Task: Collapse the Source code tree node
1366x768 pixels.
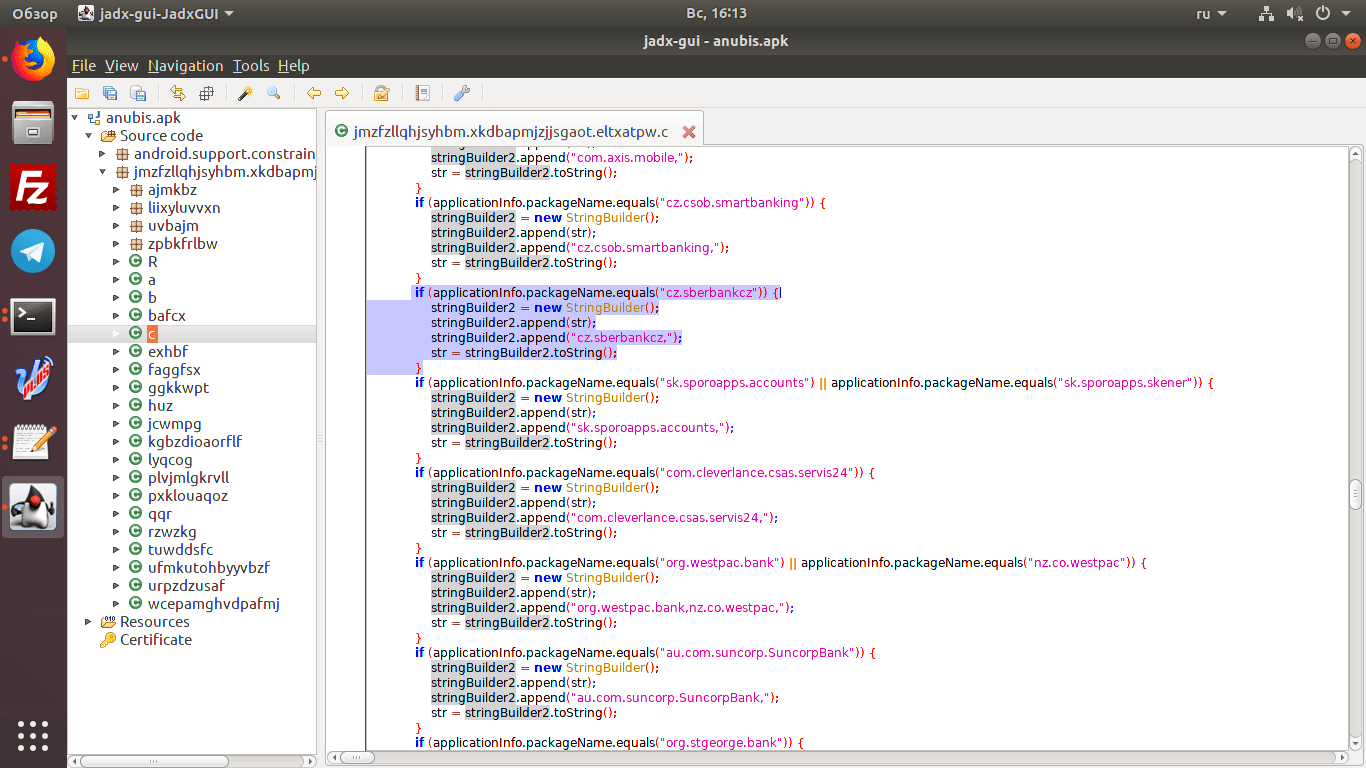Action: pyautogui.click(x=89, y=136)
